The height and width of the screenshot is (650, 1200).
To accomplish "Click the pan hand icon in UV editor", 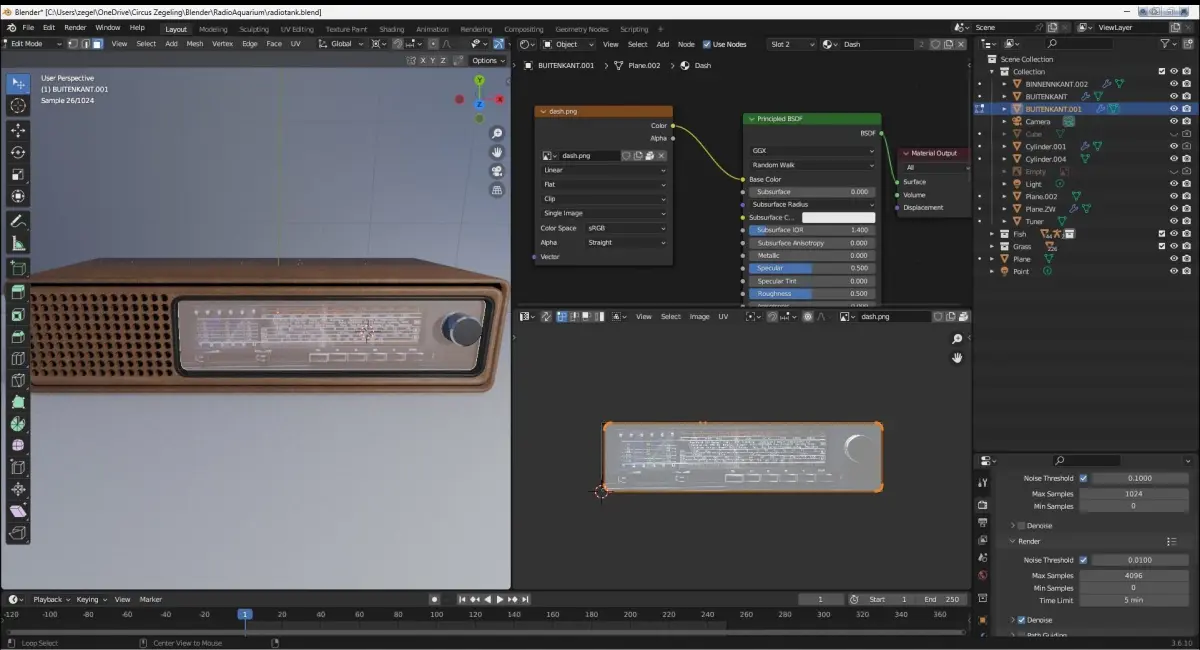I will tap(957, 358).
